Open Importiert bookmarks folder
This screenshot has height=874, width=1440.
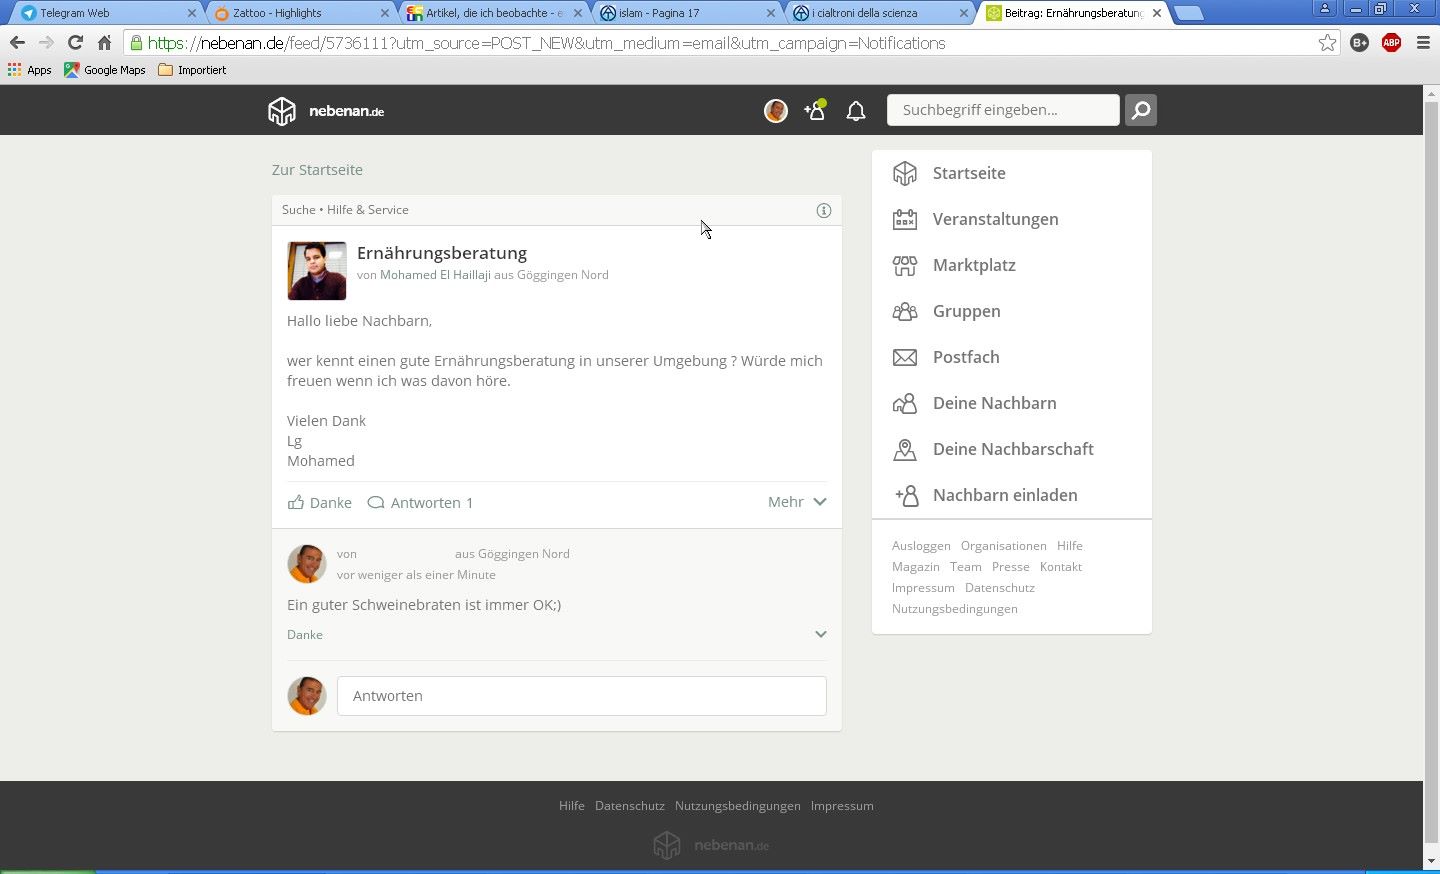coord(192,70)
